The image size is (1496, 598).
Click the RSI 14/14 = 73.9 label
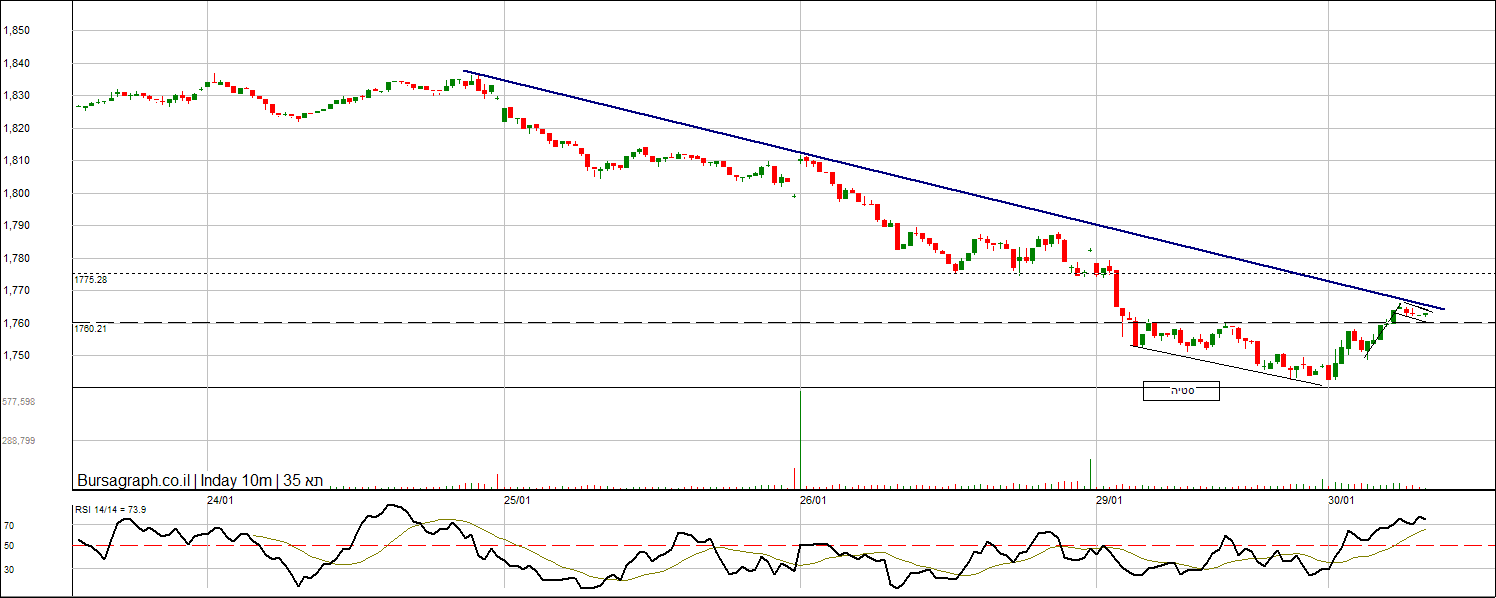pyautogui.click(x=111, y=510)
